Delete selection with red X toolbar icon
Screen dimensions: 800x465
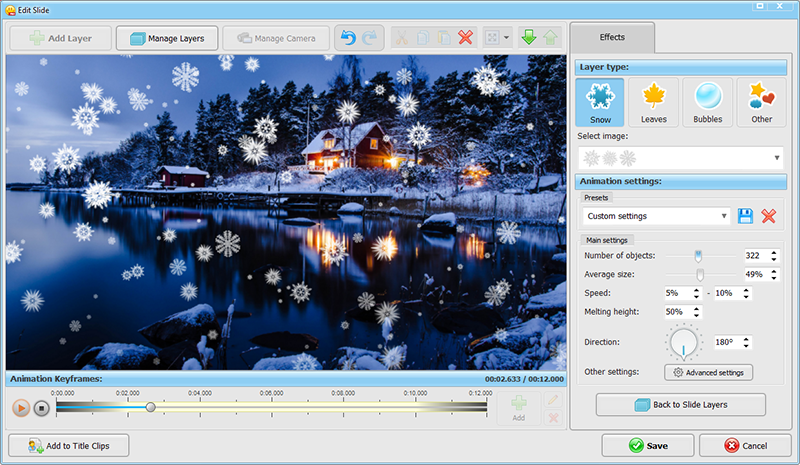[x=465, y=38]
